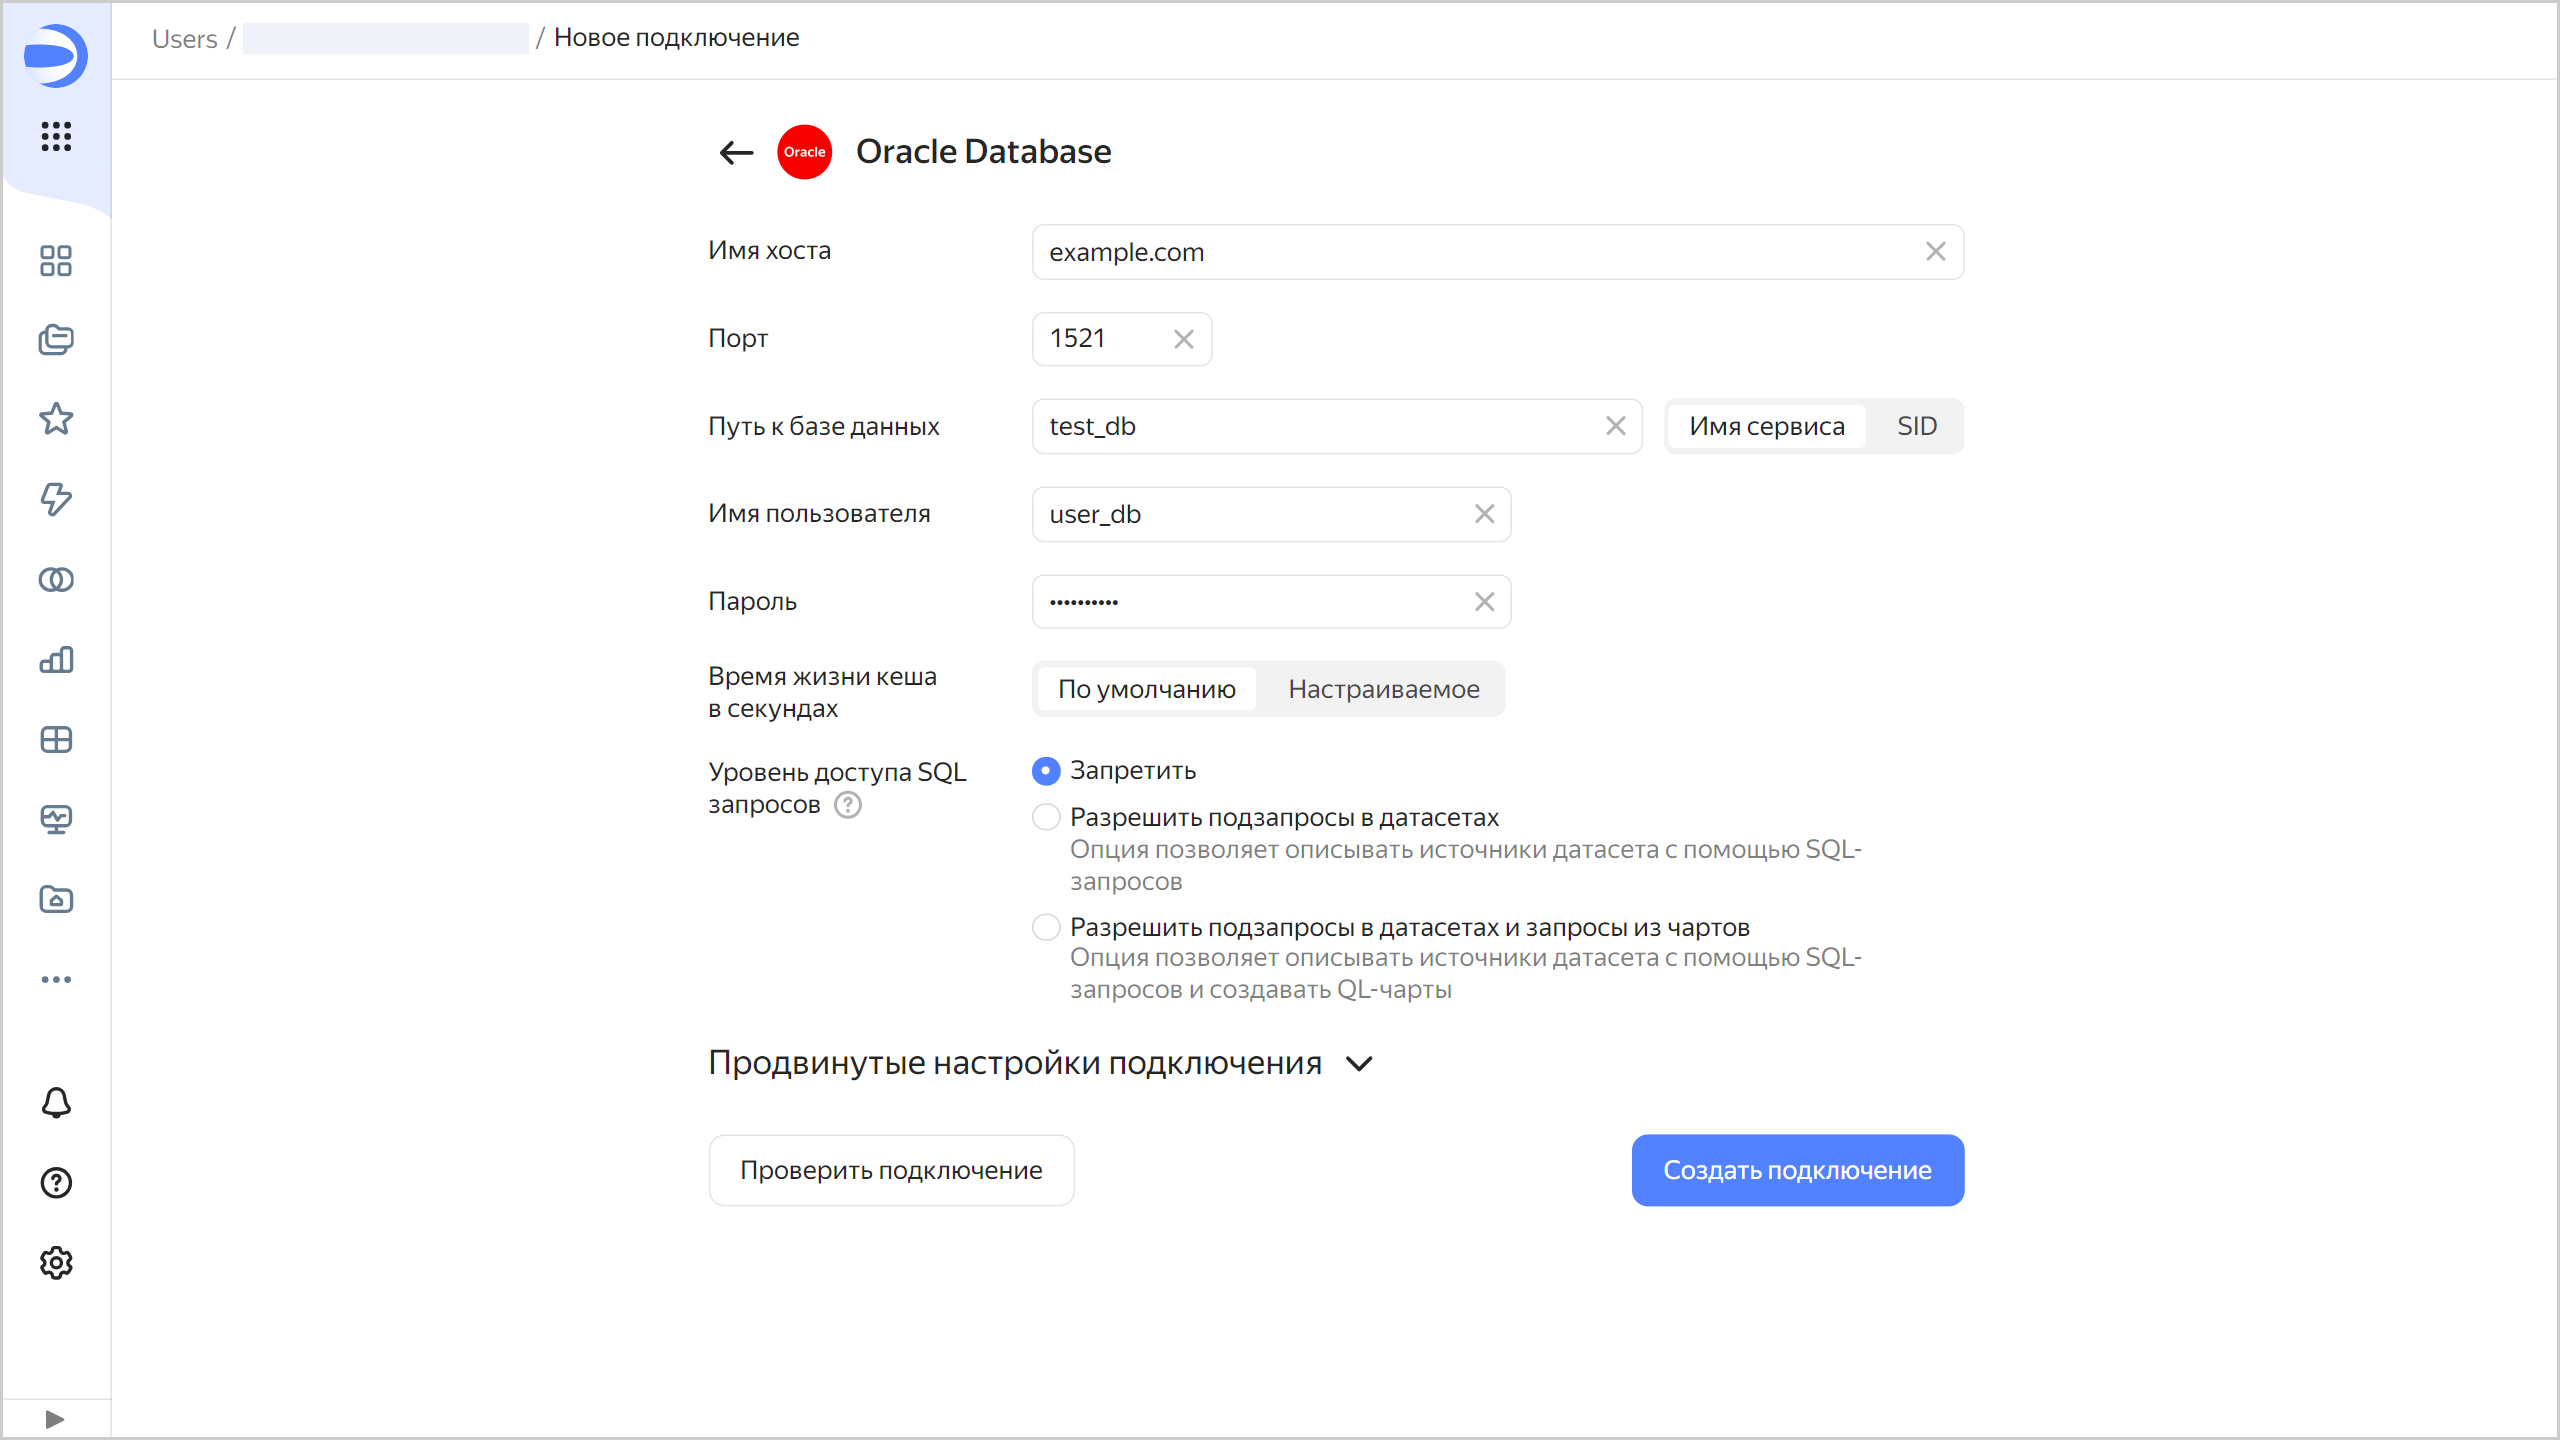Click the back arrow next to Oracle Database
This screenshot has height=1440, width=2560.
click(x=736, y=152)
